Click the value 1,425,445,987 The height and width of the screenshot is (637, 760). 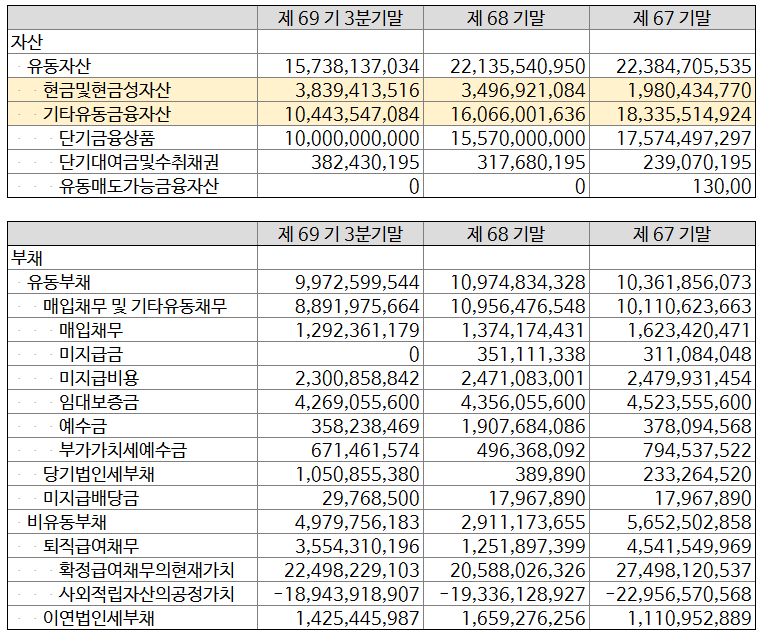[x=357, y=618]
